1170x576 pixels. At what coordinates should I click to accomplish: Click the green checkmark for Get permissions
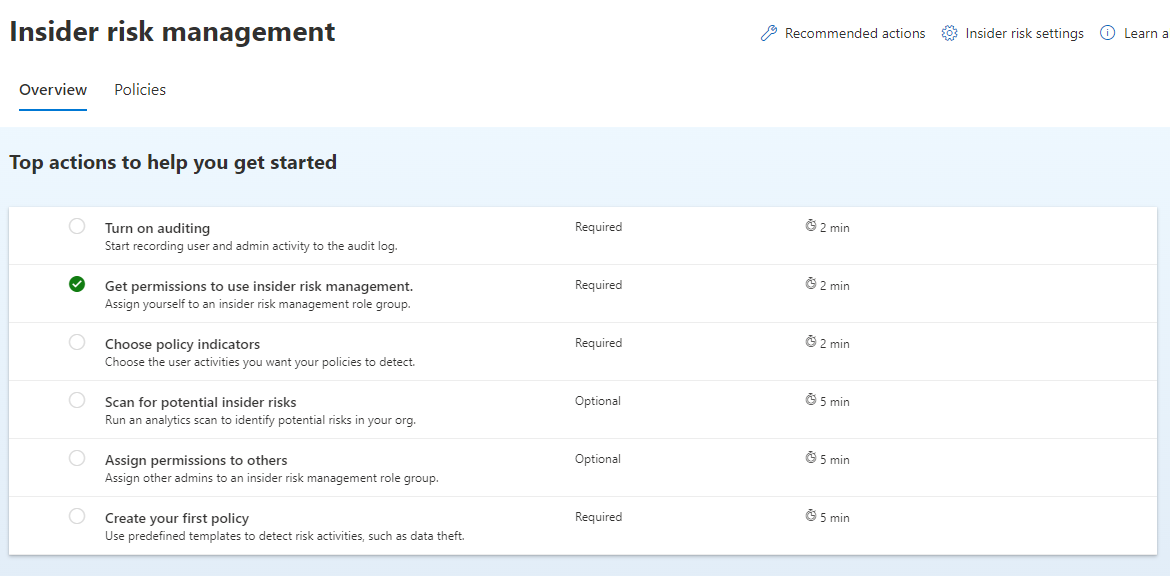pyautogui.click(x=77, y=284)
